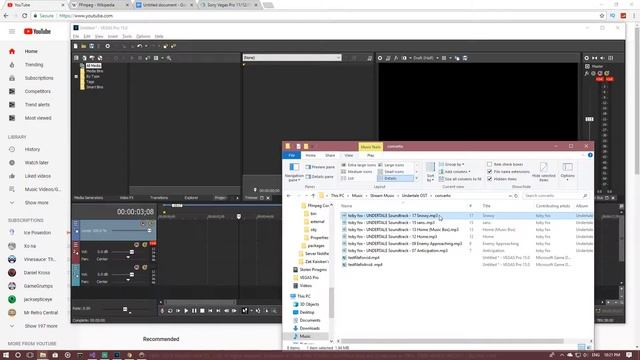Toggle mute on first audio track

[x=136, y=245]
